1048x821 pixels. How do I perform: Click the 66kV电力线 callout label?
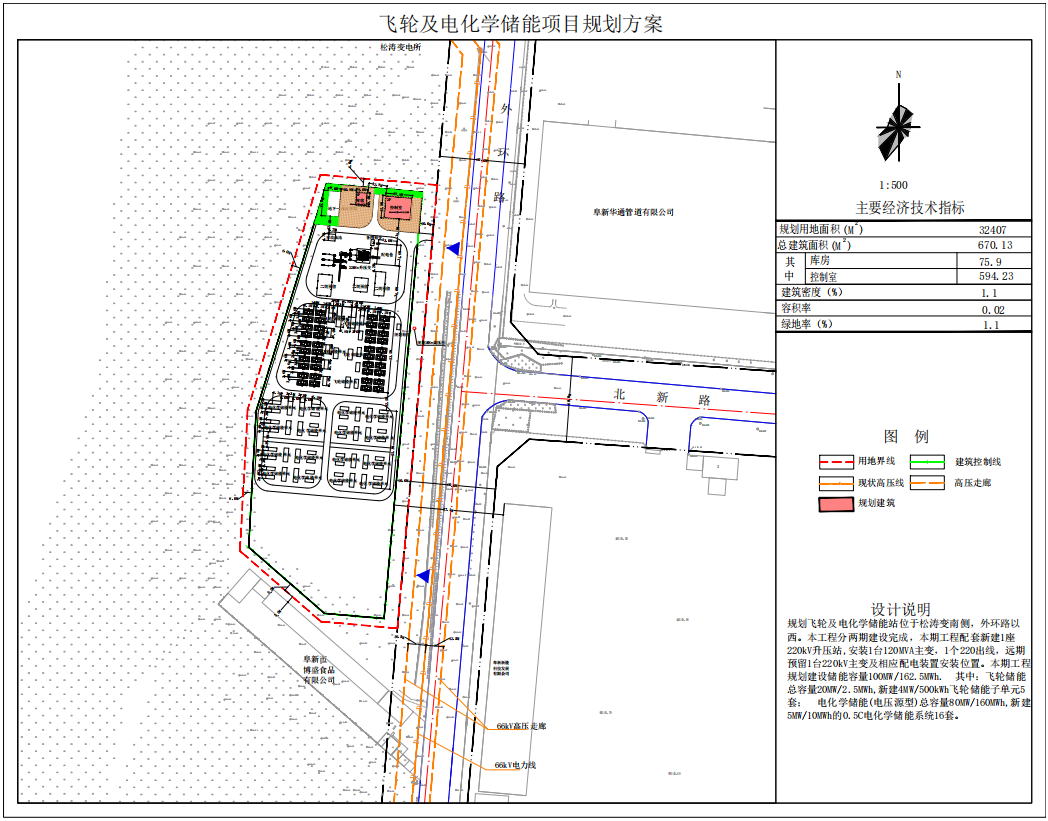coord(515,765)
